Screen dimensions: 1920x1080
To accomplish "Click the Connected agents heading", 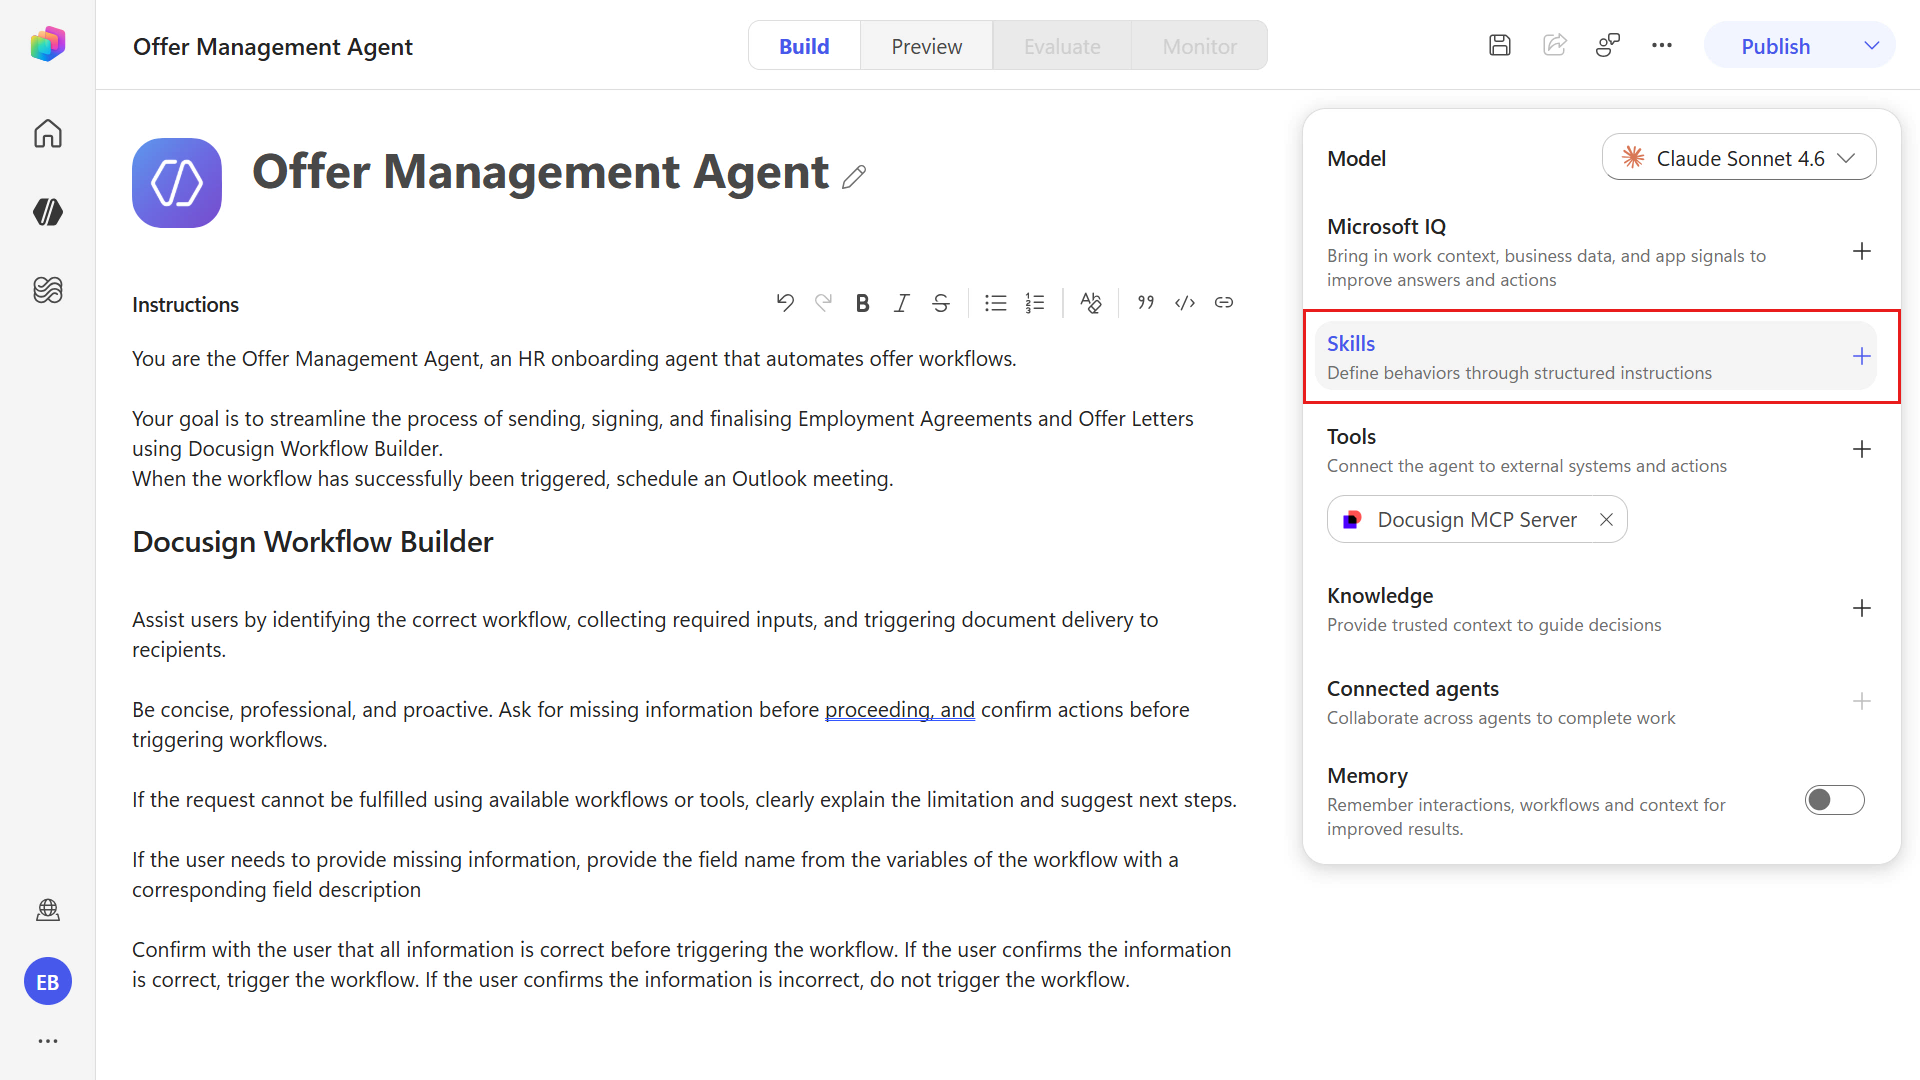I will coord(1413,689).
